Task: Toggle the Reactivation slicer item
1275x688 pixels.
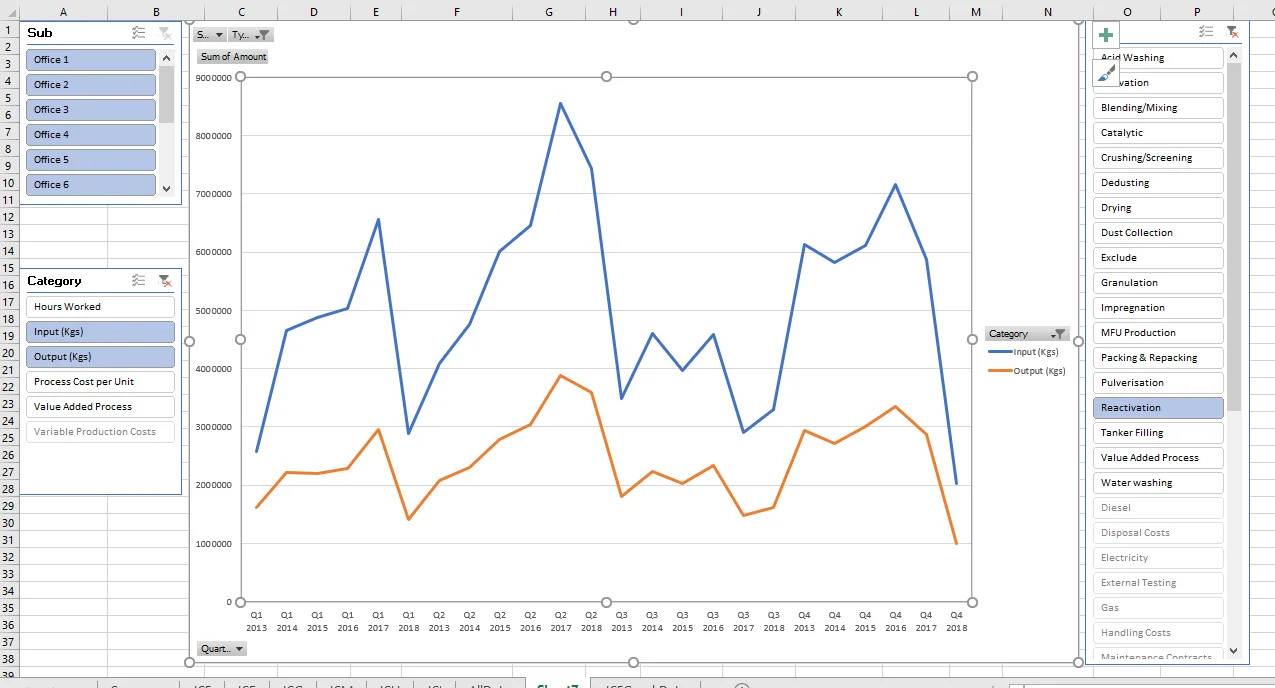Action: (x=1158, y=408)
